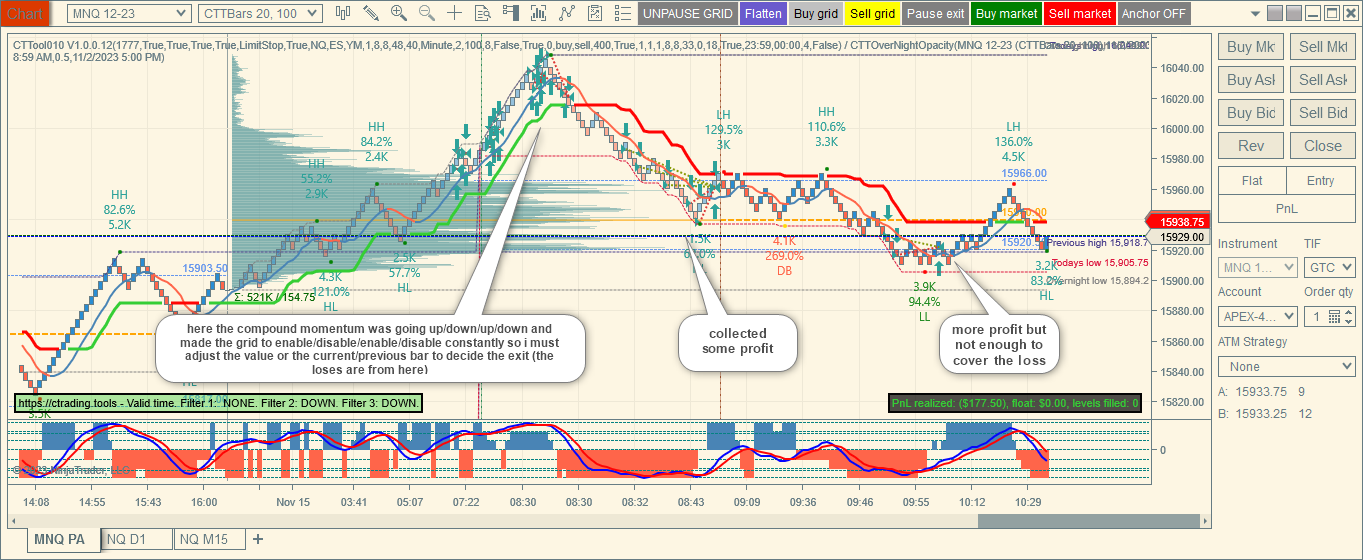
Task: Click the Sell Ask button
Action: [x=1323, y=80]
